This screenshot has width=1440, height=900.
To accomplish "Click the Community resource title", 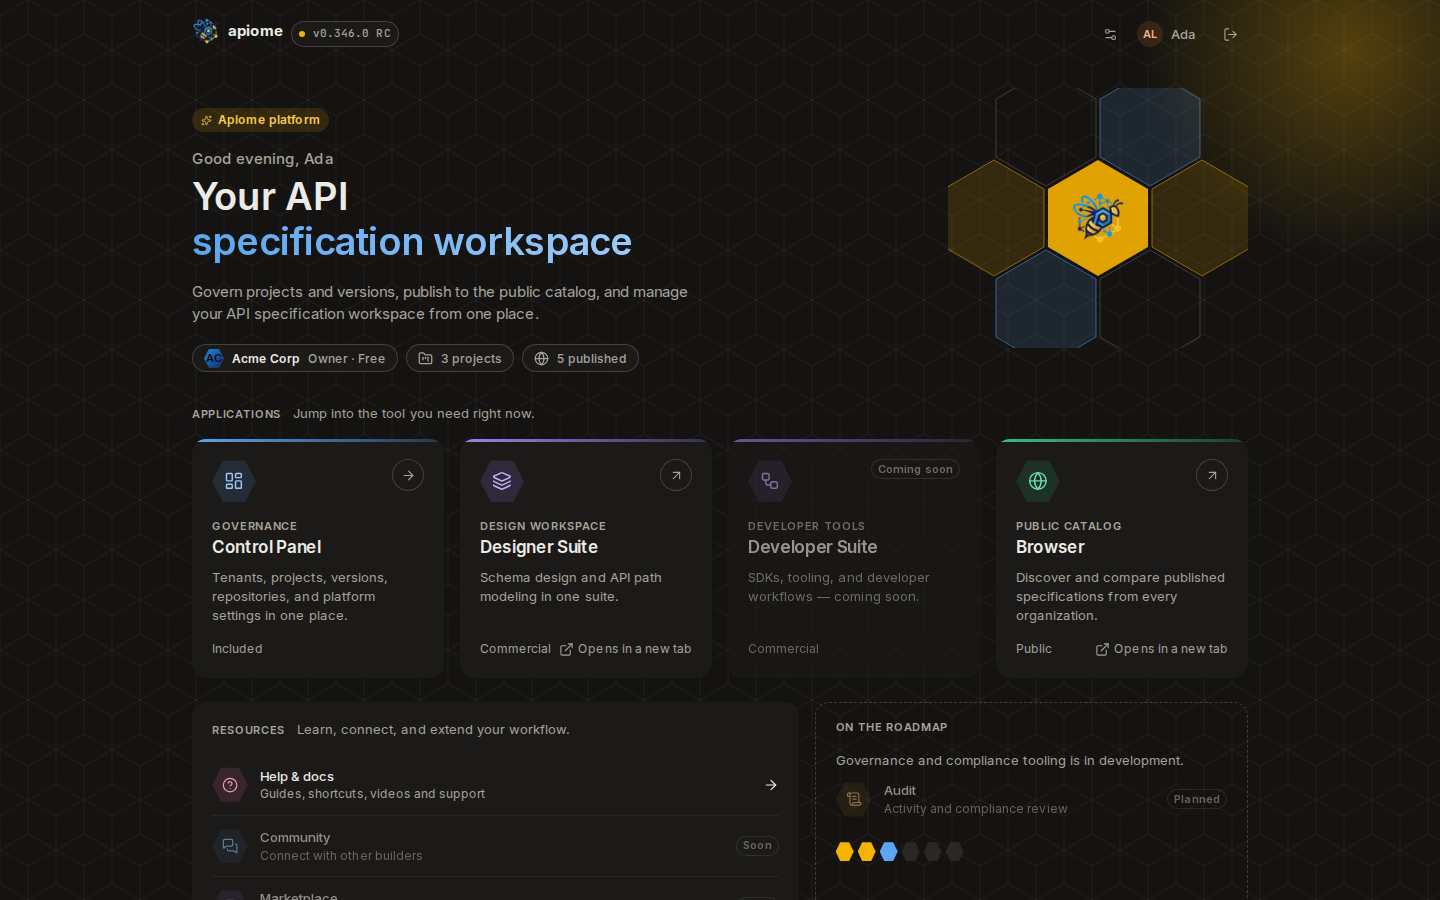I will pos(295,838).
